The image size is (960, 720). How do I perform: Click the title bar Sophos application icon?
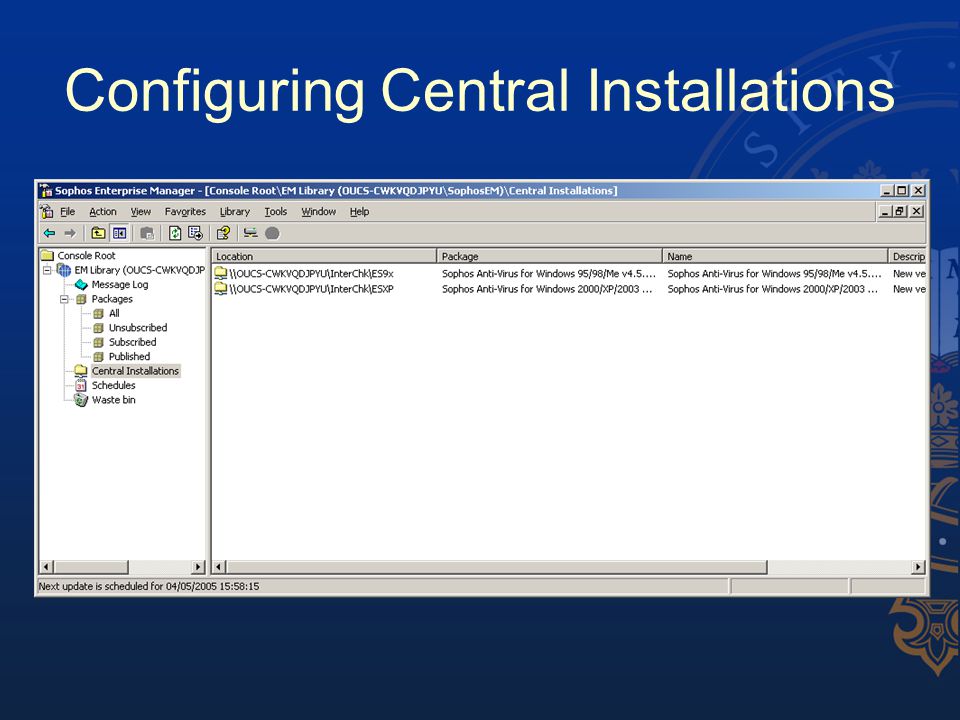46,190
